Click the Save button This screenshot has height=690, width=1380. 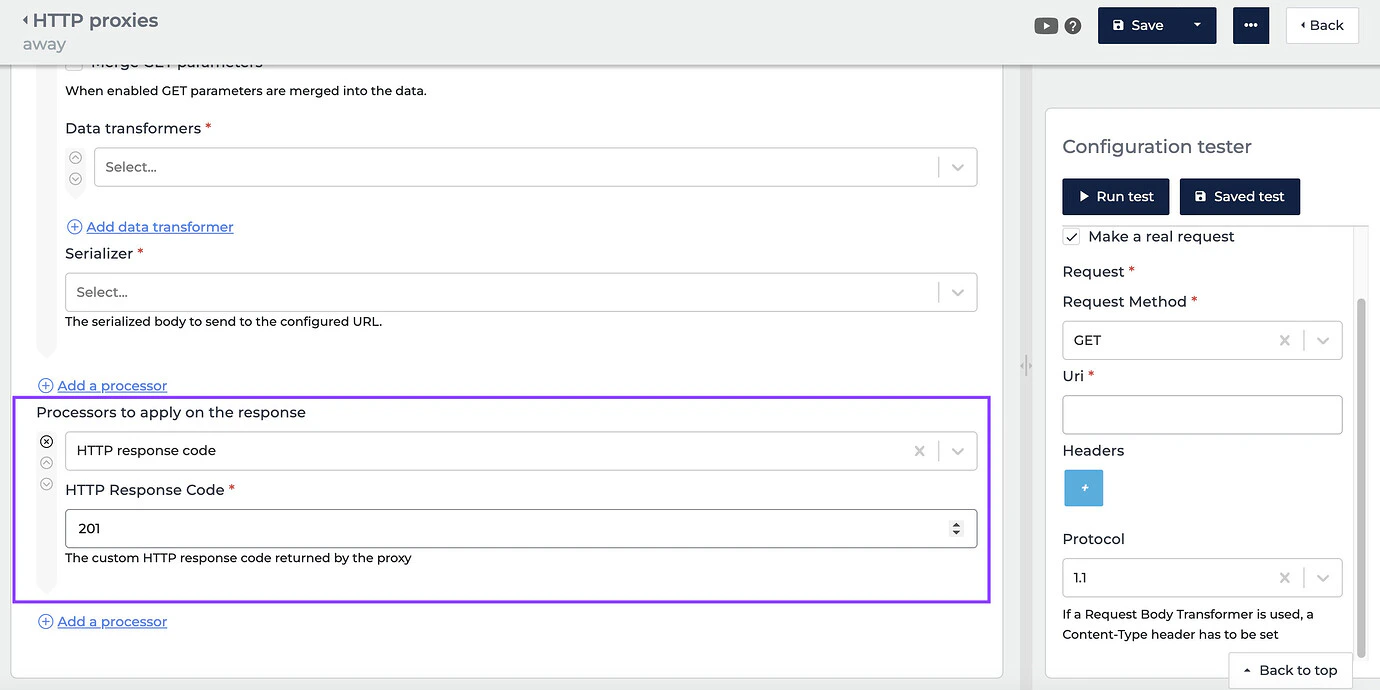(x=1138, y=25)
